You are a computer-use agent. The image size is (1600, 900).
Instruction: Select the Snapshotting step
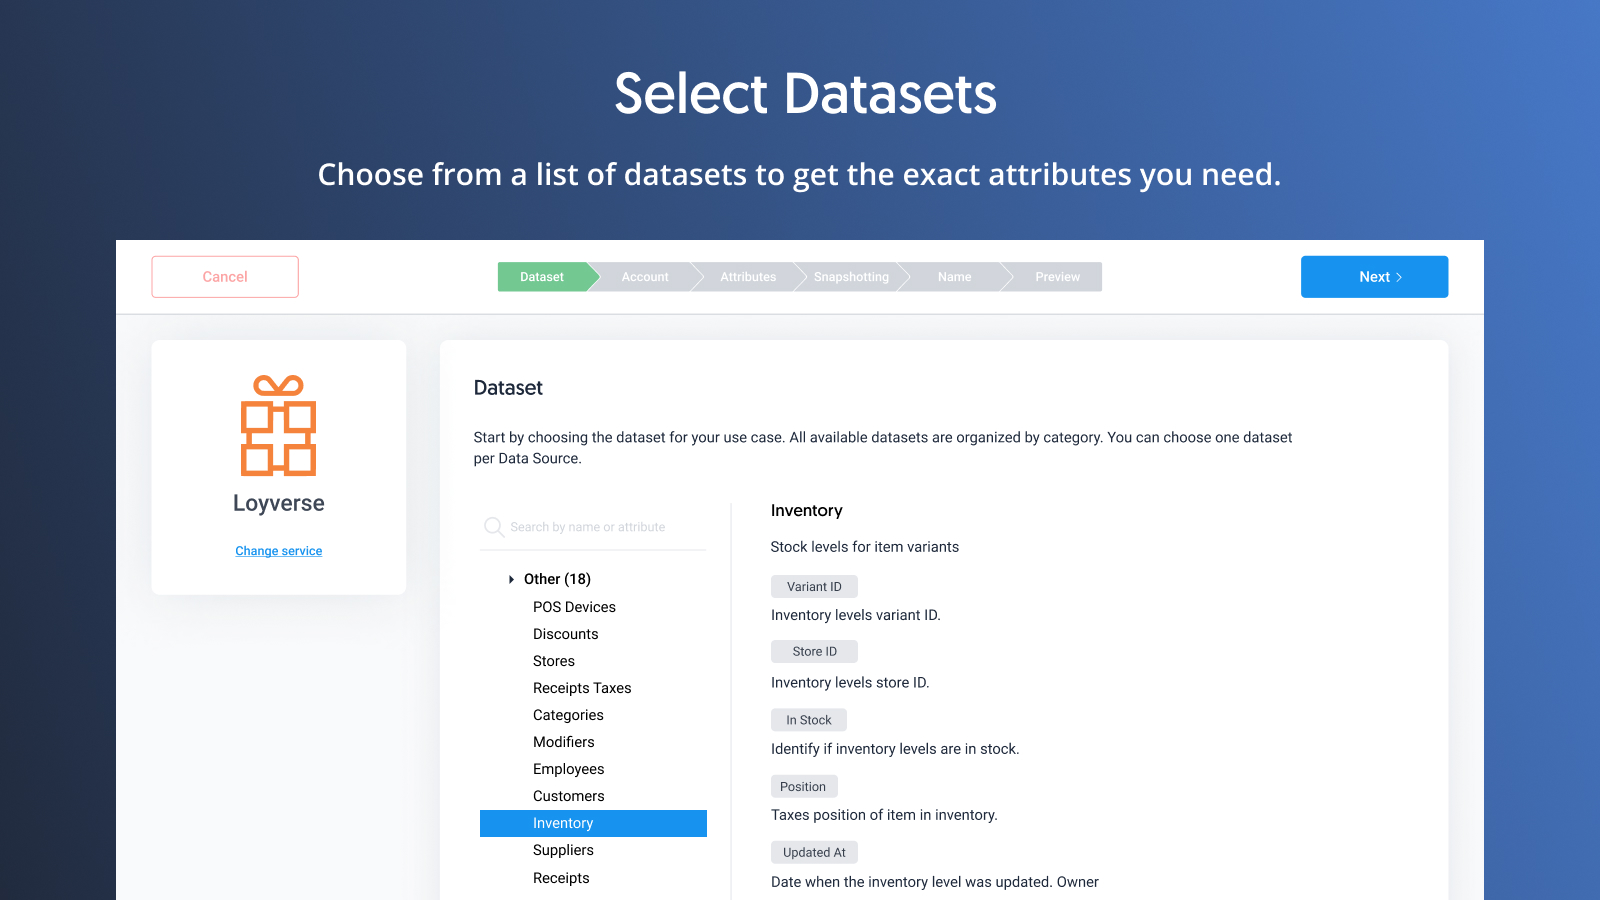tap(850, 277)
